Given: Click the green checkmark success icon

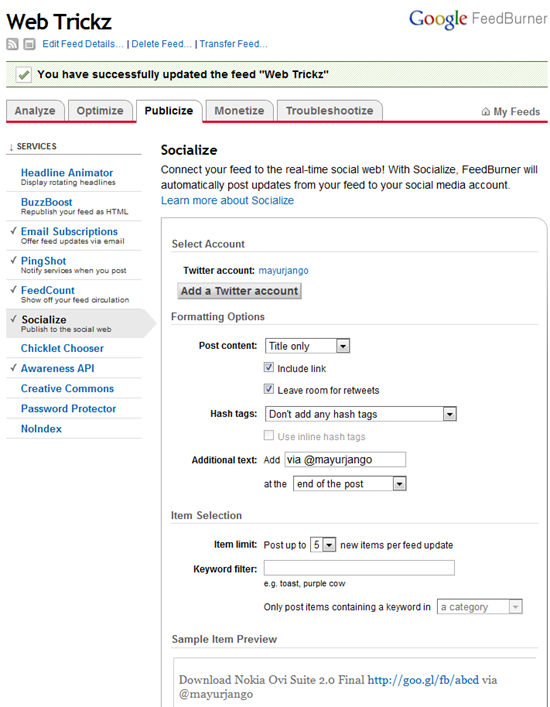Looking at the screenshot, I should 23,74.
